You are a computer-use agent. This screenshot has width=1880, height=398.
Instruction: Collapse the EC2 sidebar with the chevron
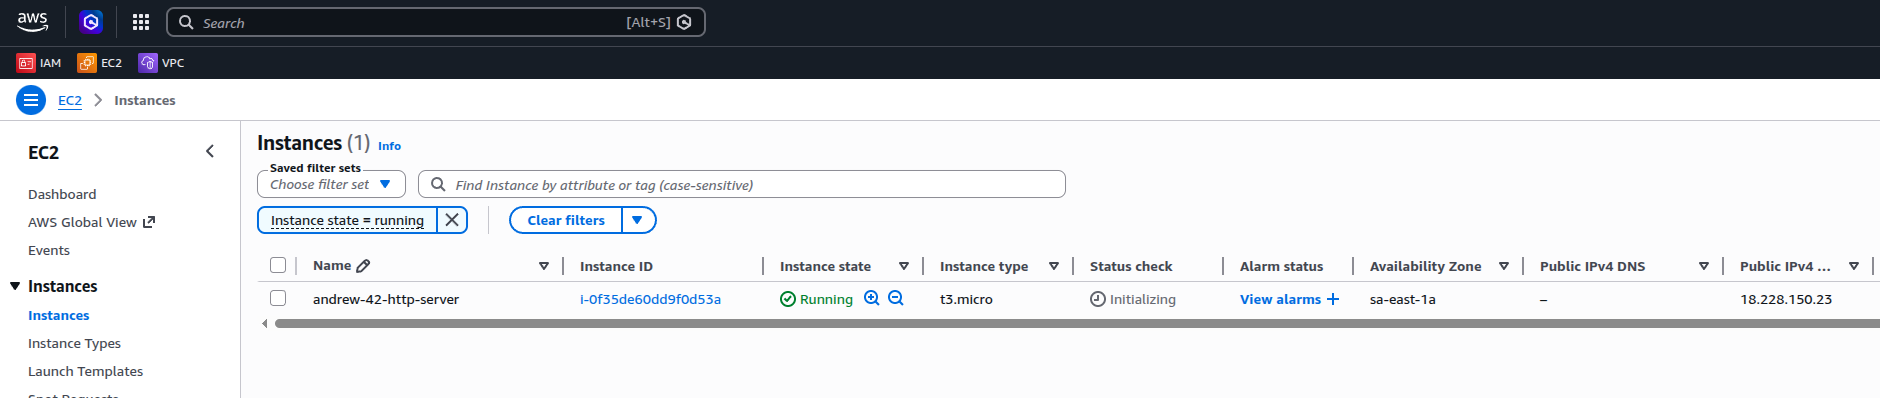click(210, 152)
